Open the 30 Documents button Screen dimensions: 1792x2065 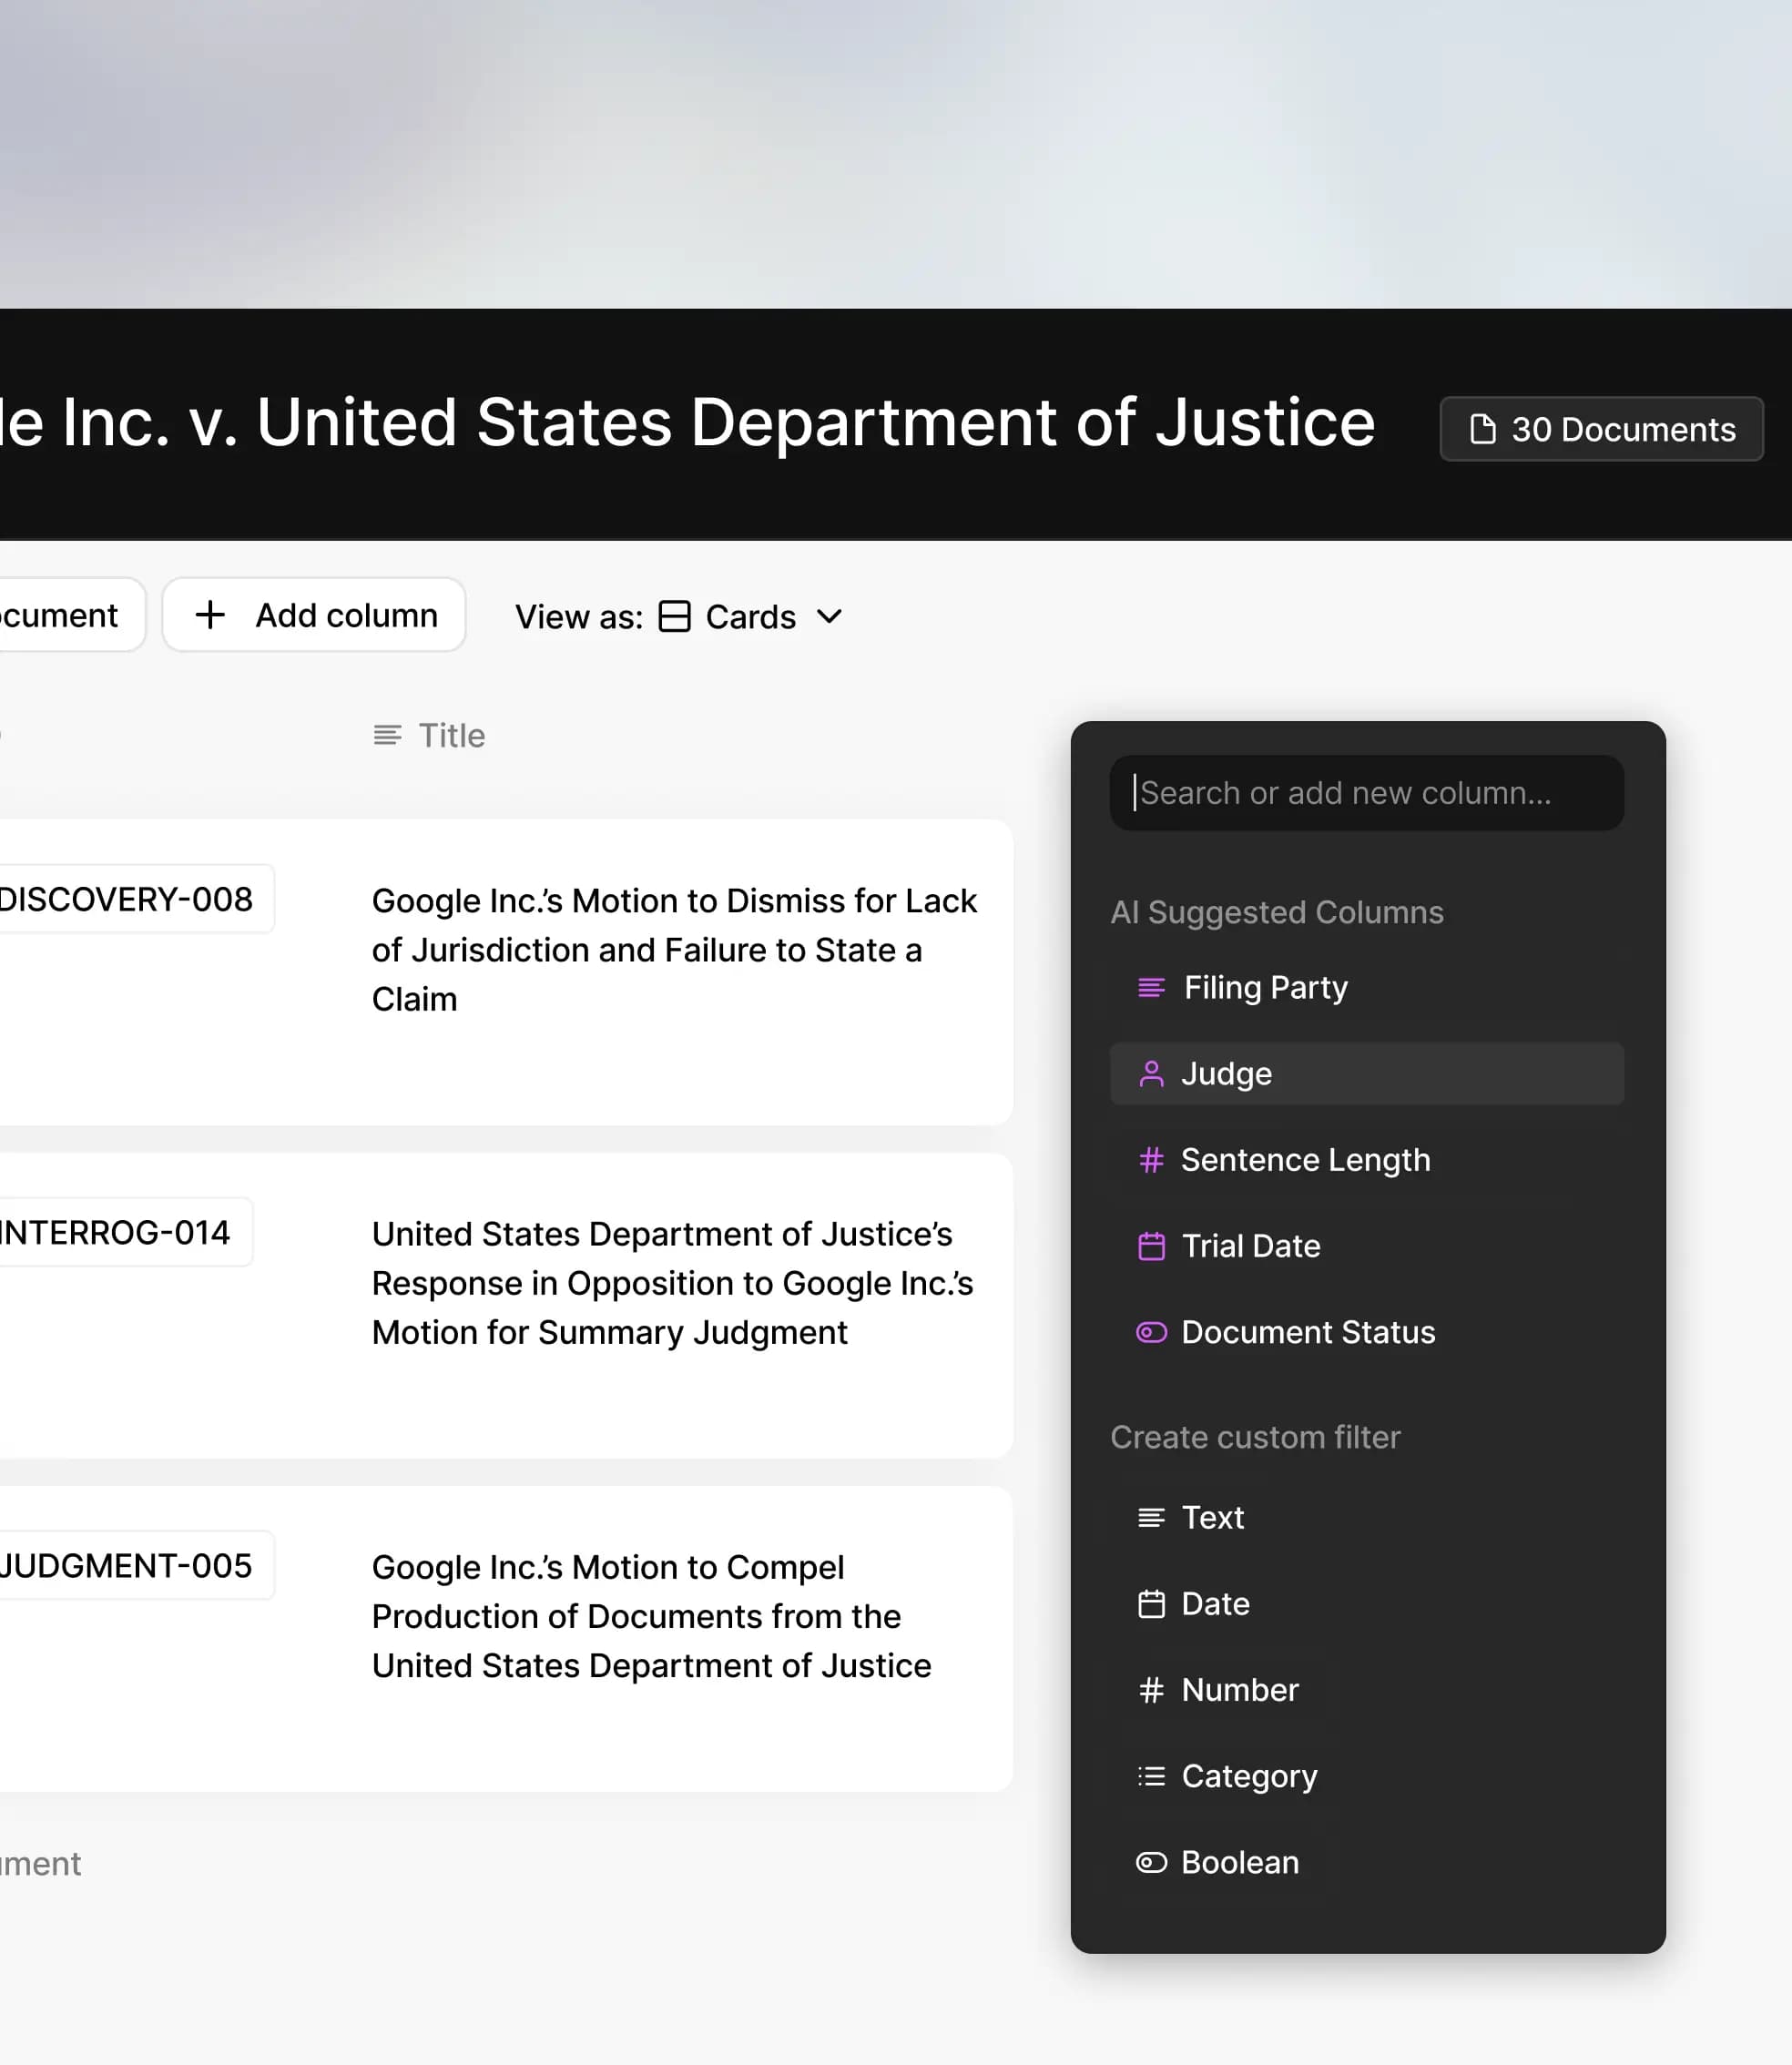click(1601, 429)
